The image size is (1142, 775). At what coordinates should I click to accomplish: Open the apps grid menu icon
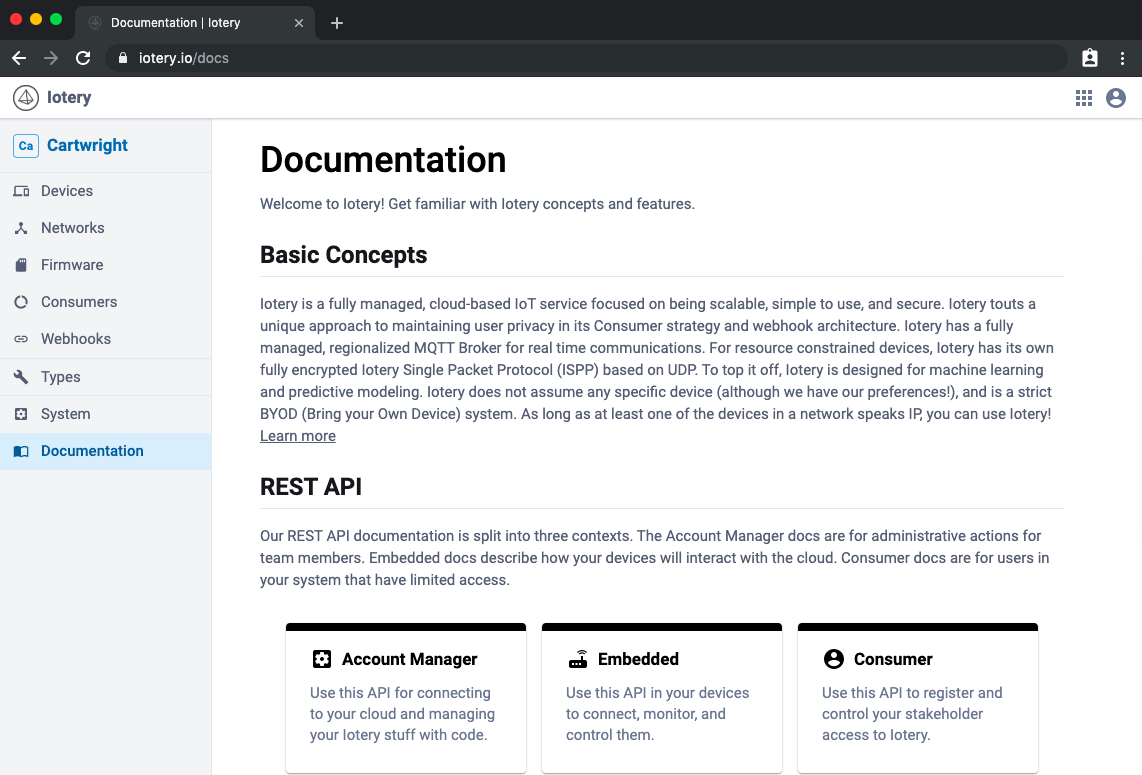(x=1084, y=98)
